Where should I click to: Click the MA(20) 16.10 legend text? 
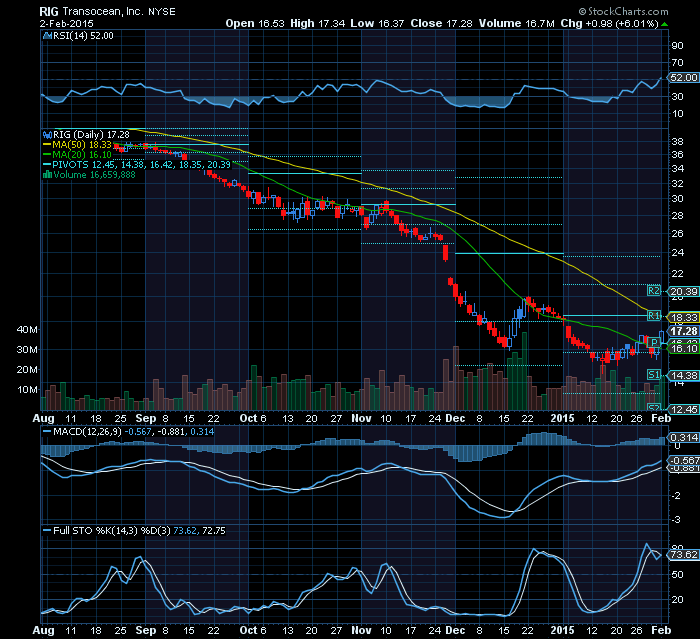click(82, 155)
